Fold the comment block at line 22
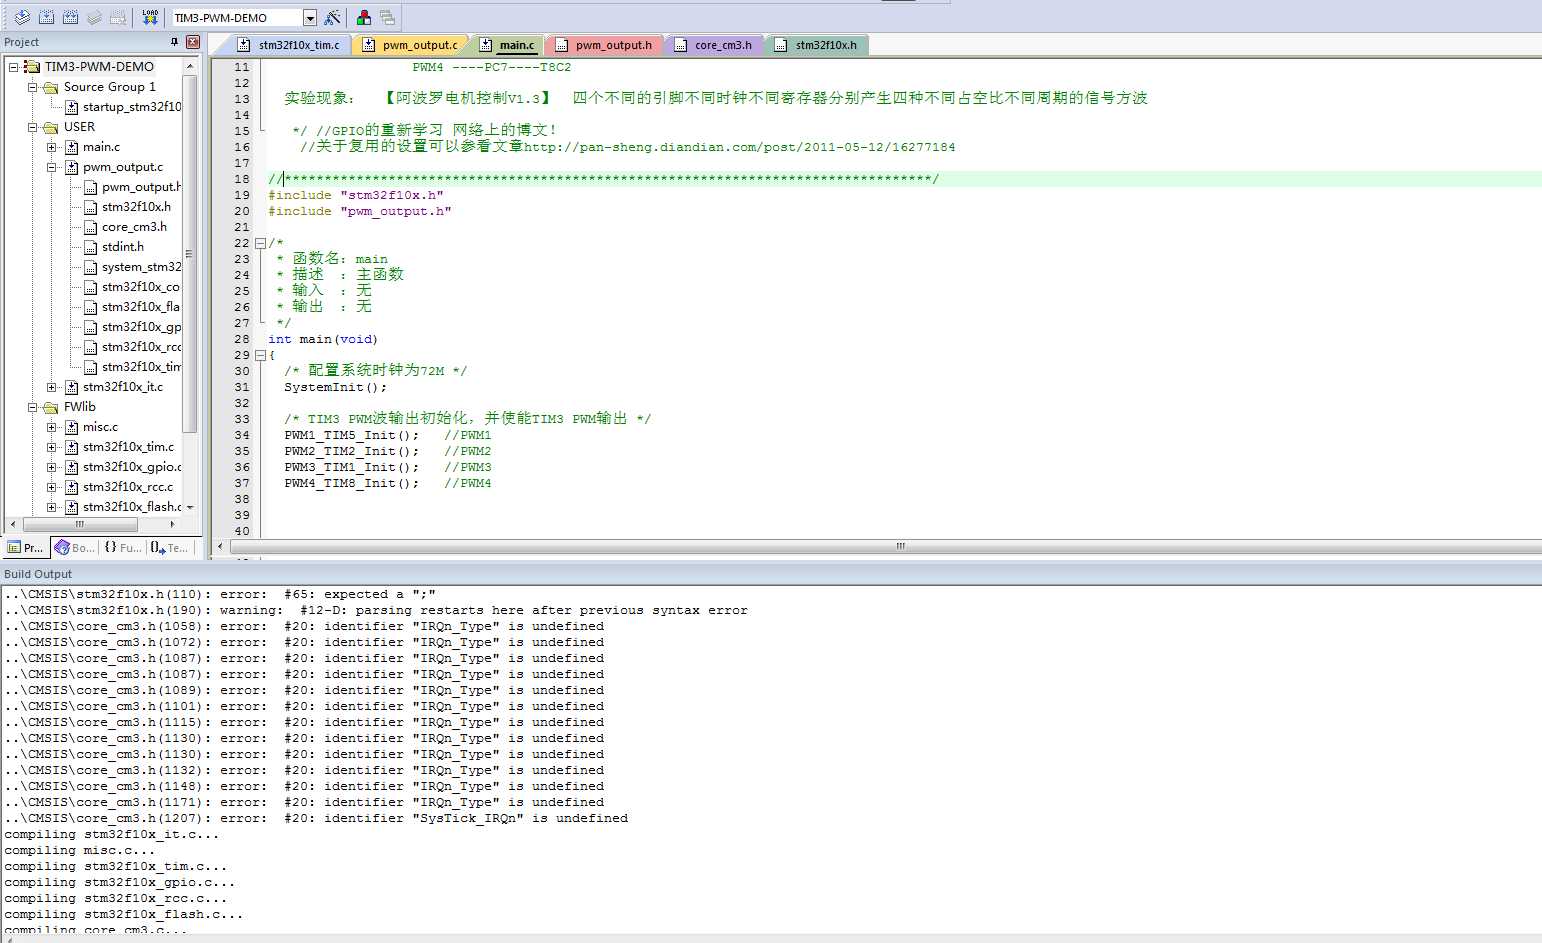Viewport: 1542px width, 943px height. click(260, 243)
